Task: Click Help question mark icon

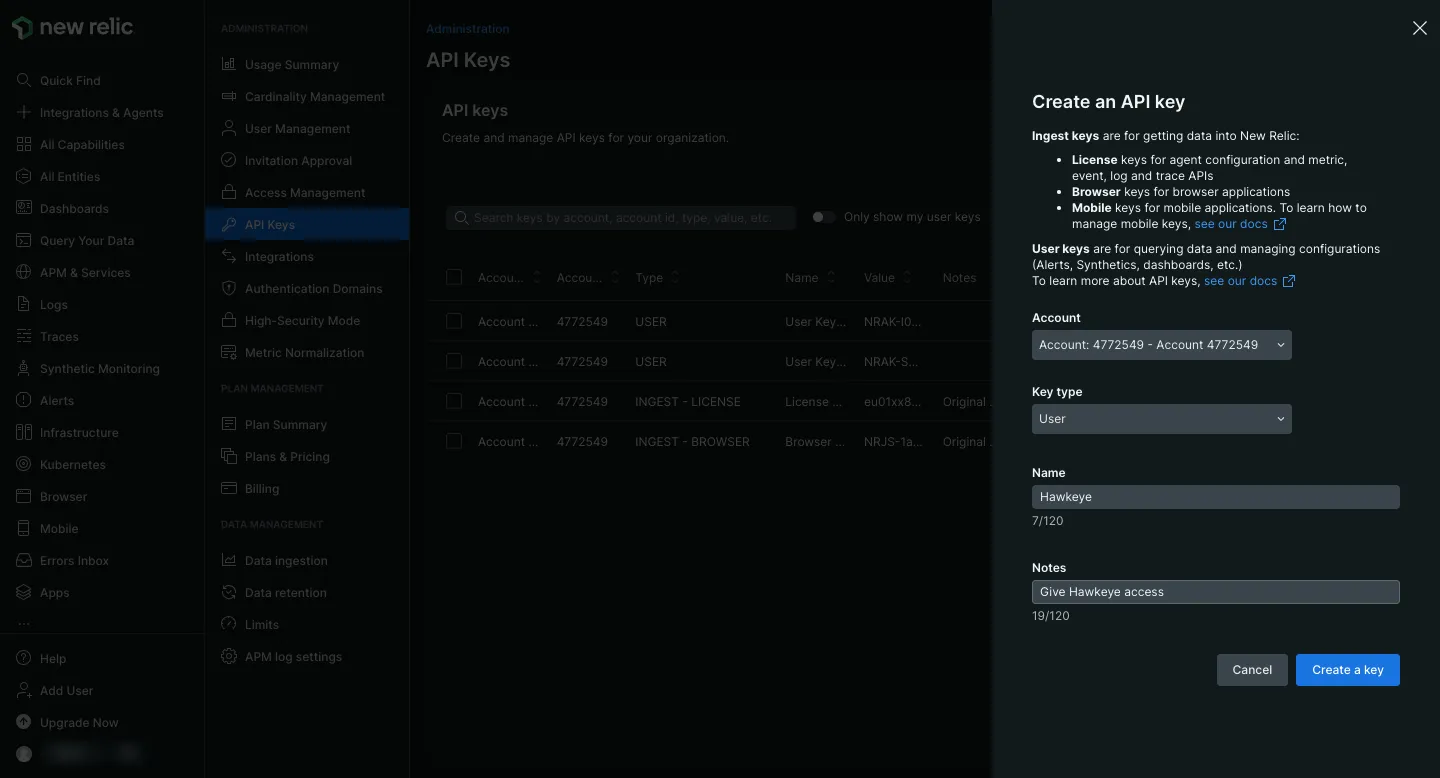Action: (x=24, y=659)
